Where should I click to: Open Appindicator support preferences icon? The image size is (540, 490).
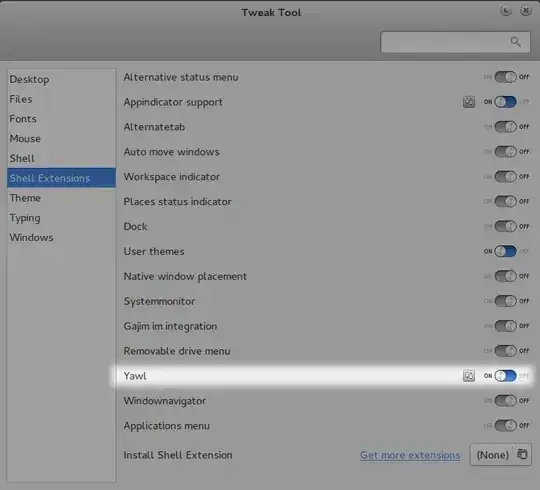pyautogui.click(x=469, y=102)
